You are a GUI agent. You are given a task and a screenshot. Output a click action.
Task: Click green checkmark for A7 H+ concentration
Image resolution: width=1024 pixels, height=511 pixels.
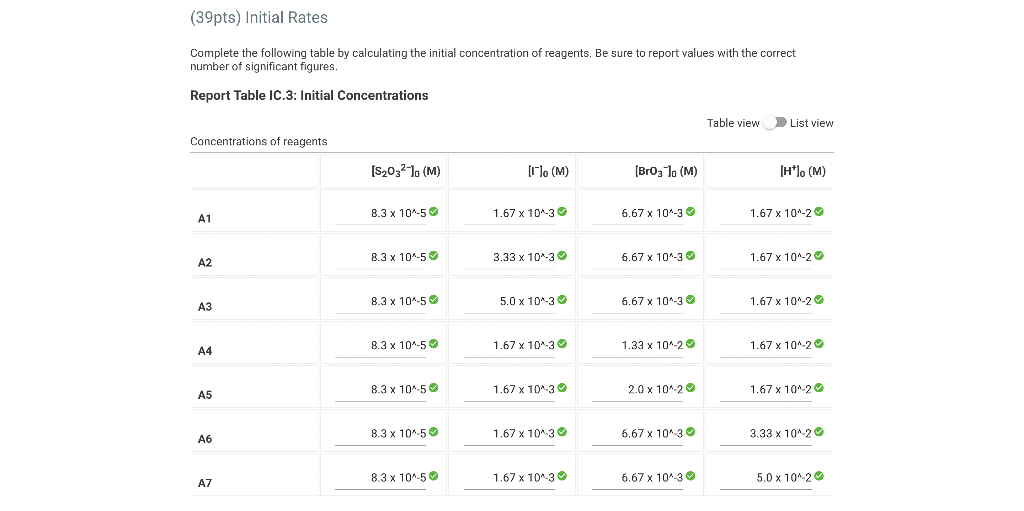pos(819,476)
